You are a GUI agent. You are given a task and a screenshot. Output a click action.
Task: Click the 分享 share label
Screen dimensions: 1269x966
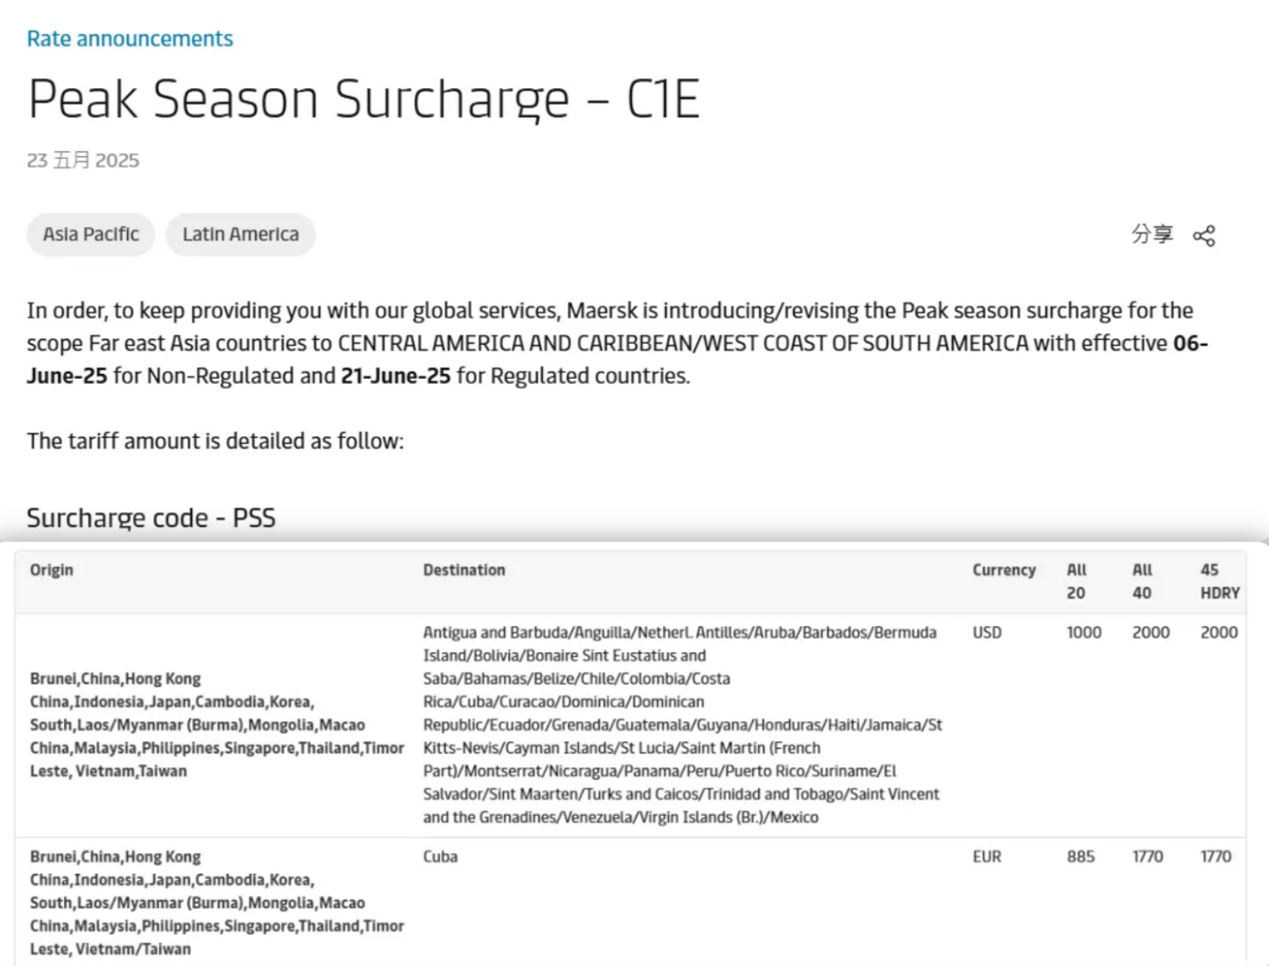tap(1152, 234)
